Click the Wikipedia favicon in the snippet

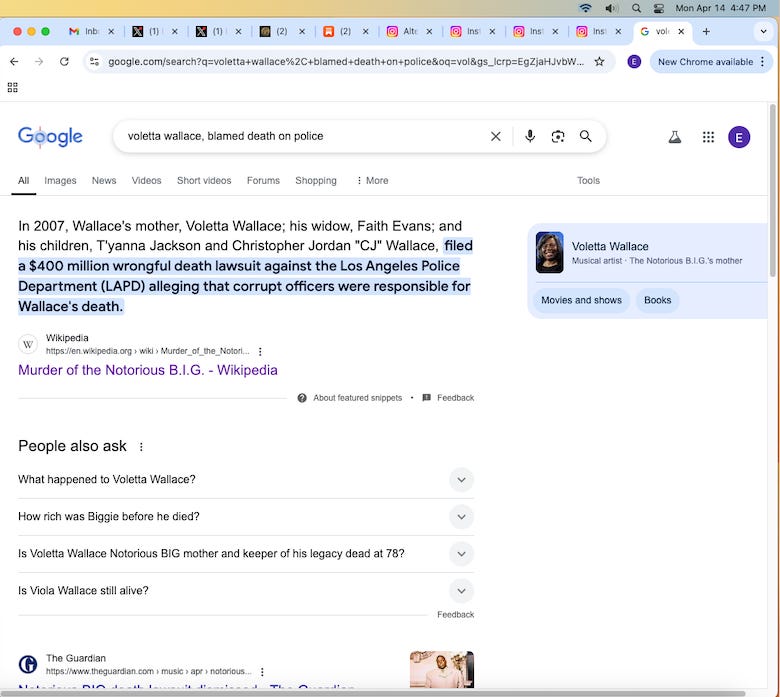[x=28, y=344]
